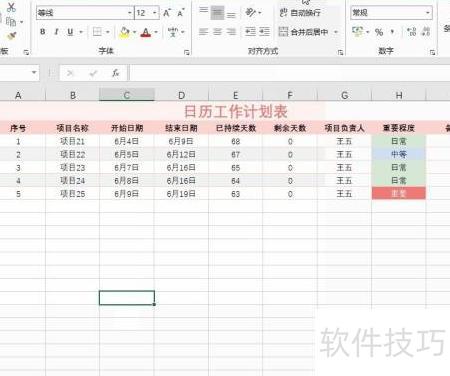Toggle 自动换行 wrap text
Image resolution: width=450 pixels, height=376 pixels.
[x=300, y=13]
